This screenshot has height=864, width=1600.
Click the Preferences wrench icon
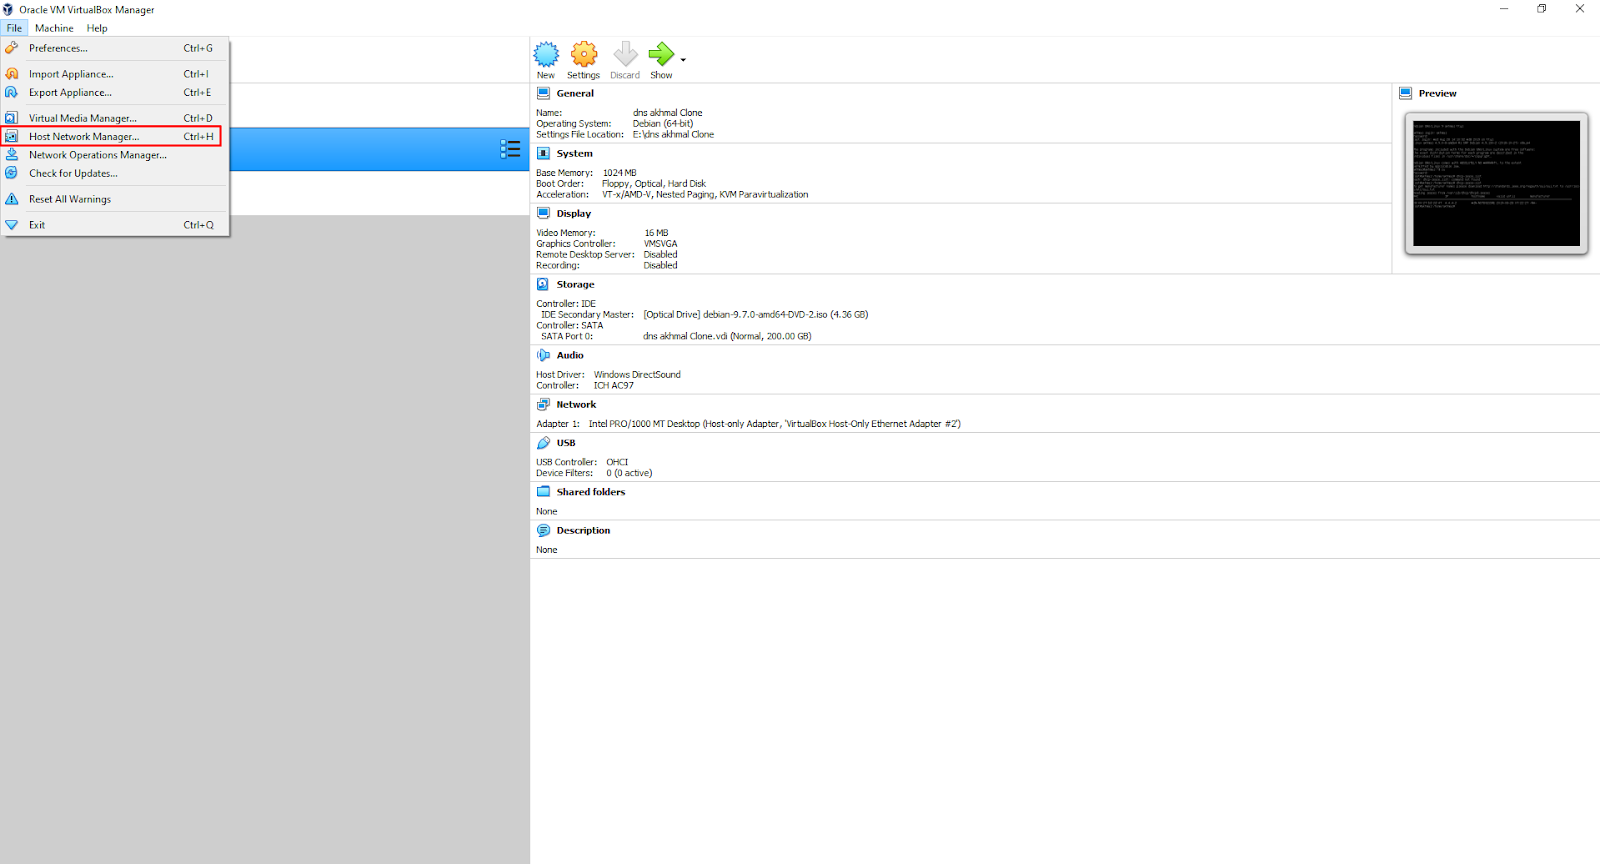pos(12,48)
